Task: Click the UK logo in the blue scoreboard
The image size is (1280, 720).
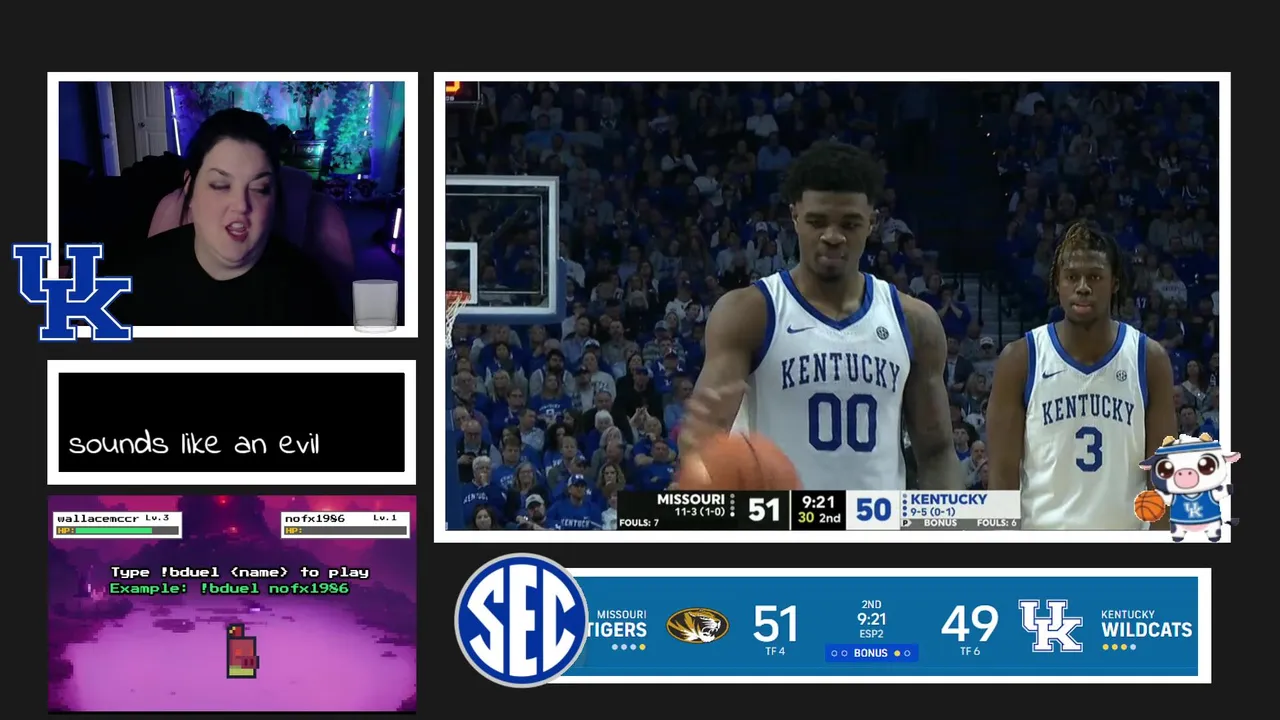Action: coord(1050,626)
